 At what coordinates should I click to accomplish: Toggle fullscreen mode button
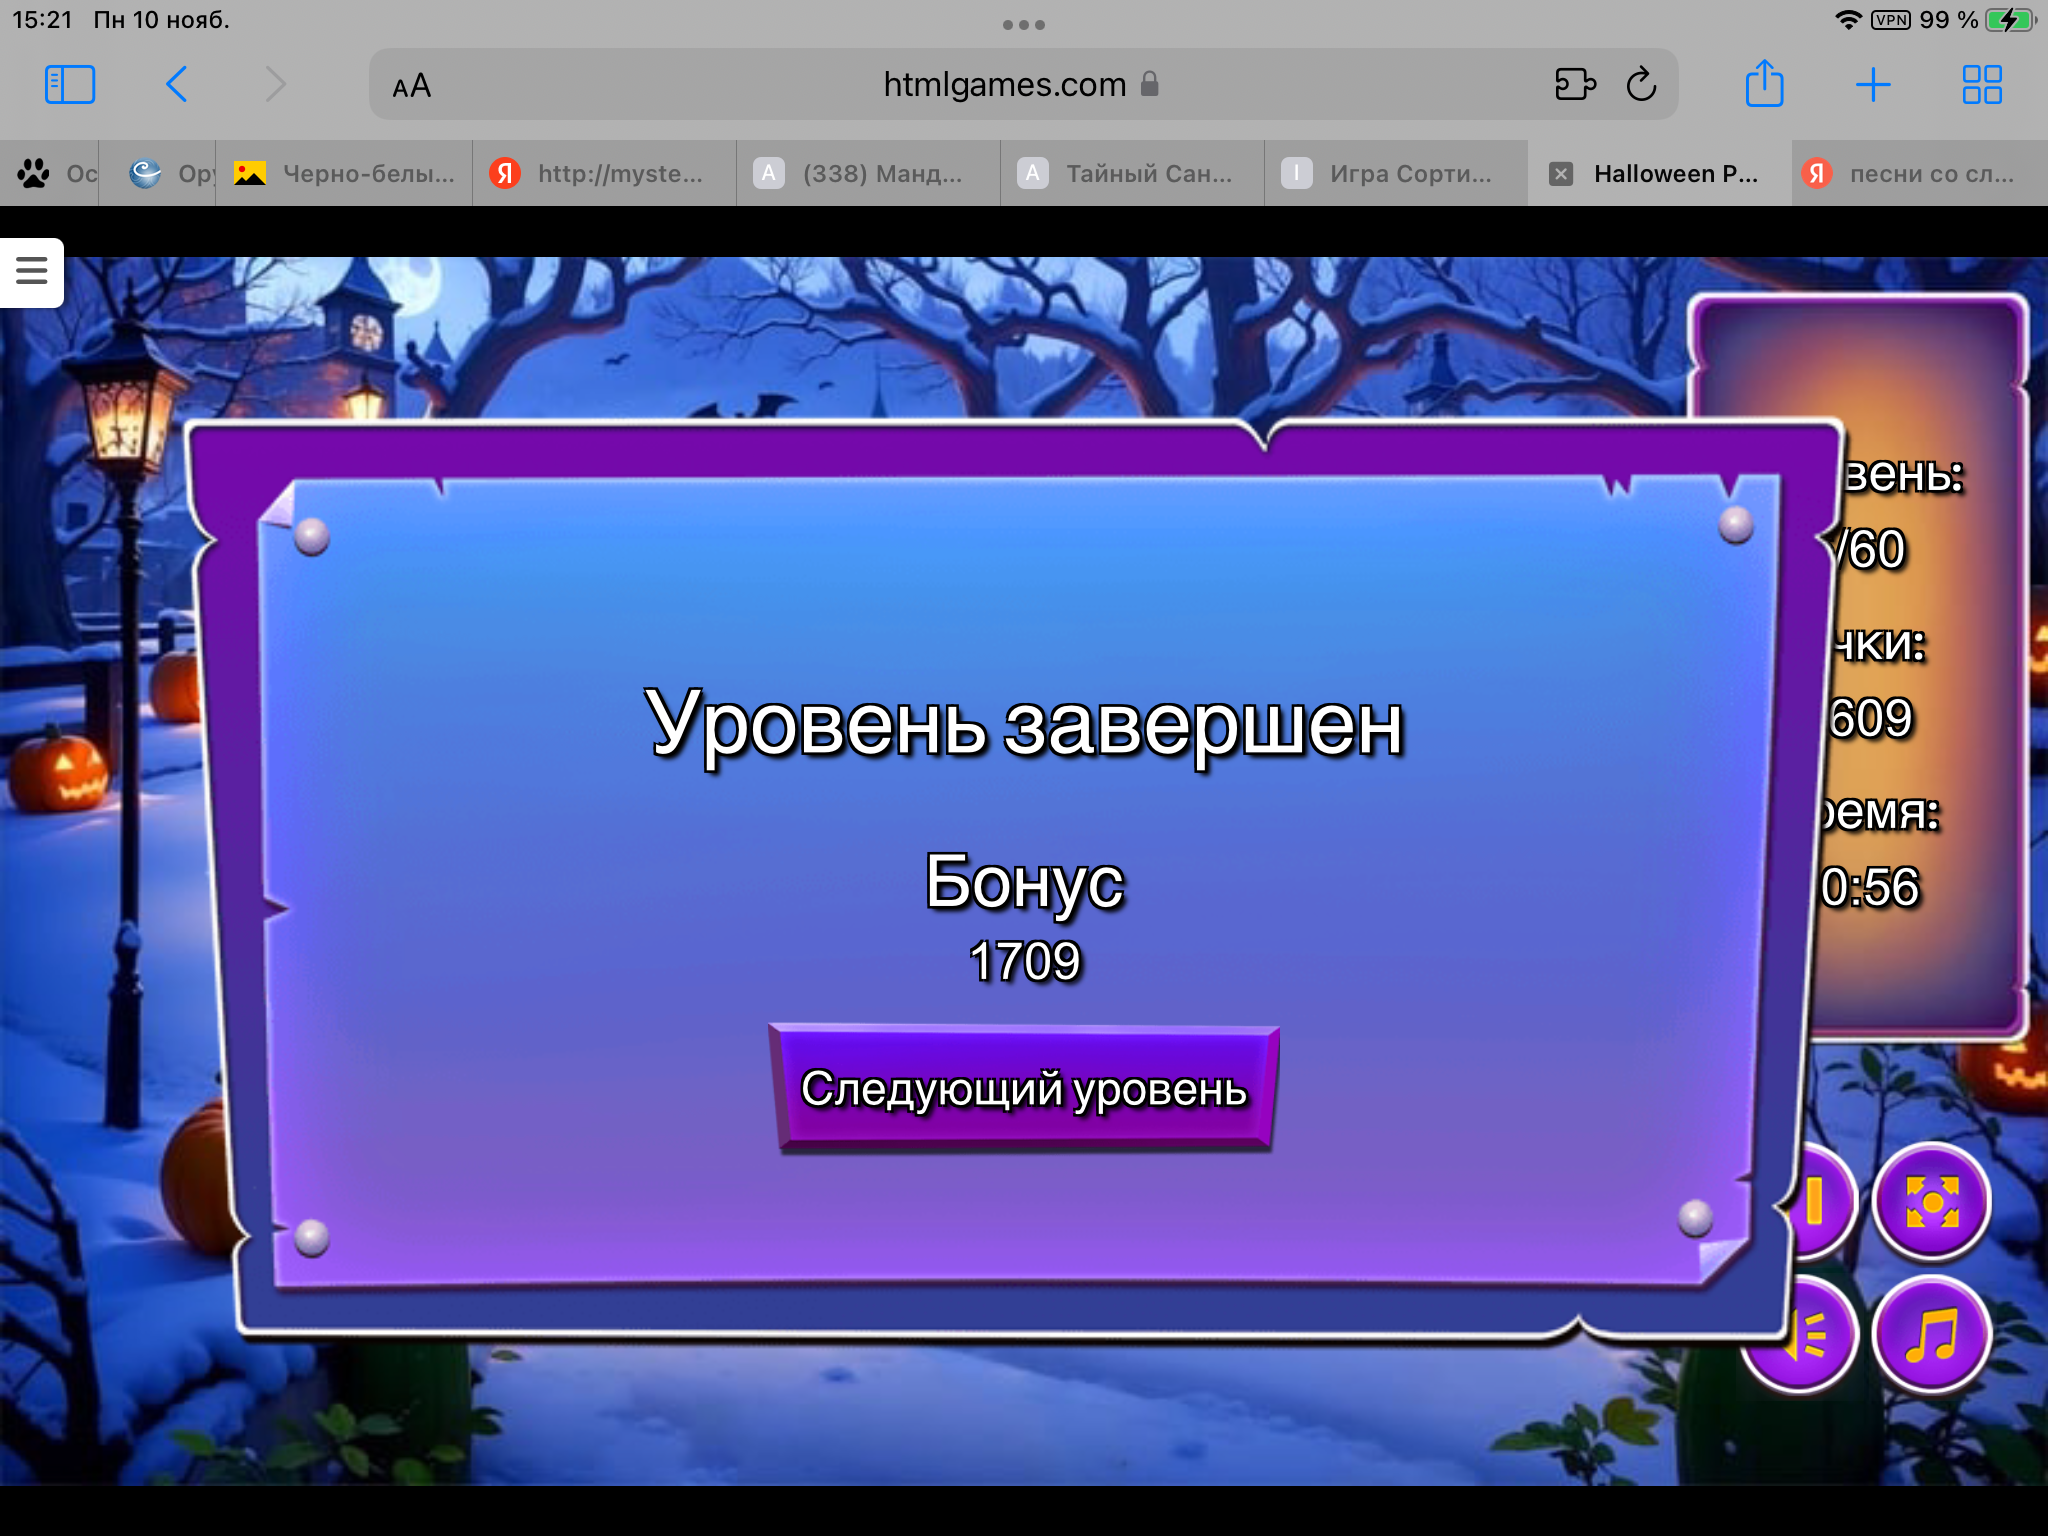(x=1931, y=1201)
